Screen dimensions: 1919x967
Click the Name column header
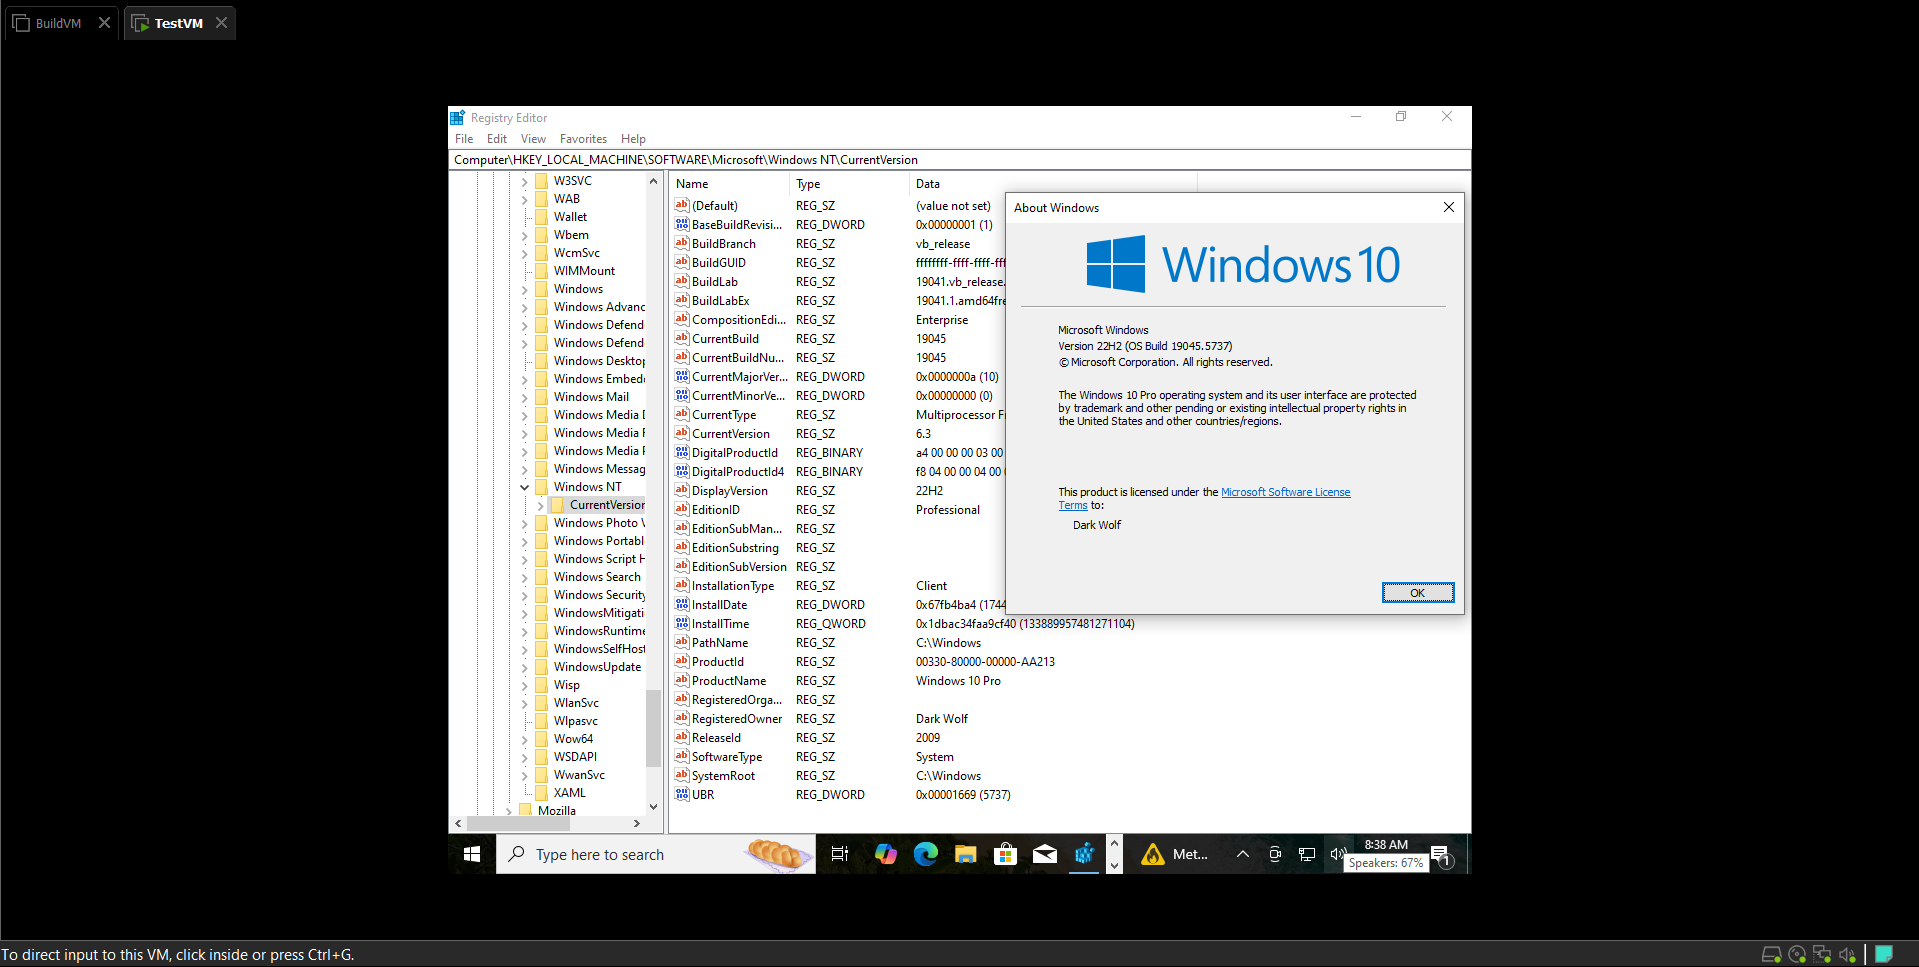point(729,184)
